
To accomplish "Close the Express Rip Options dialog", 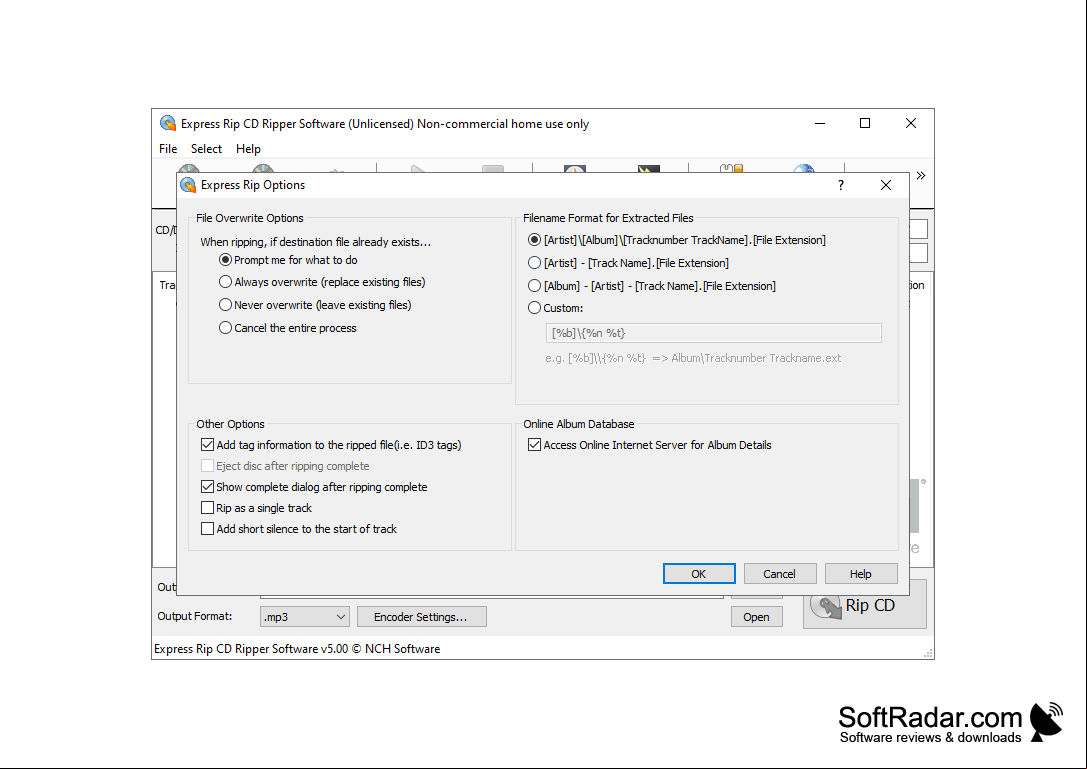I will pyautogui.click(x=885, y=185).
